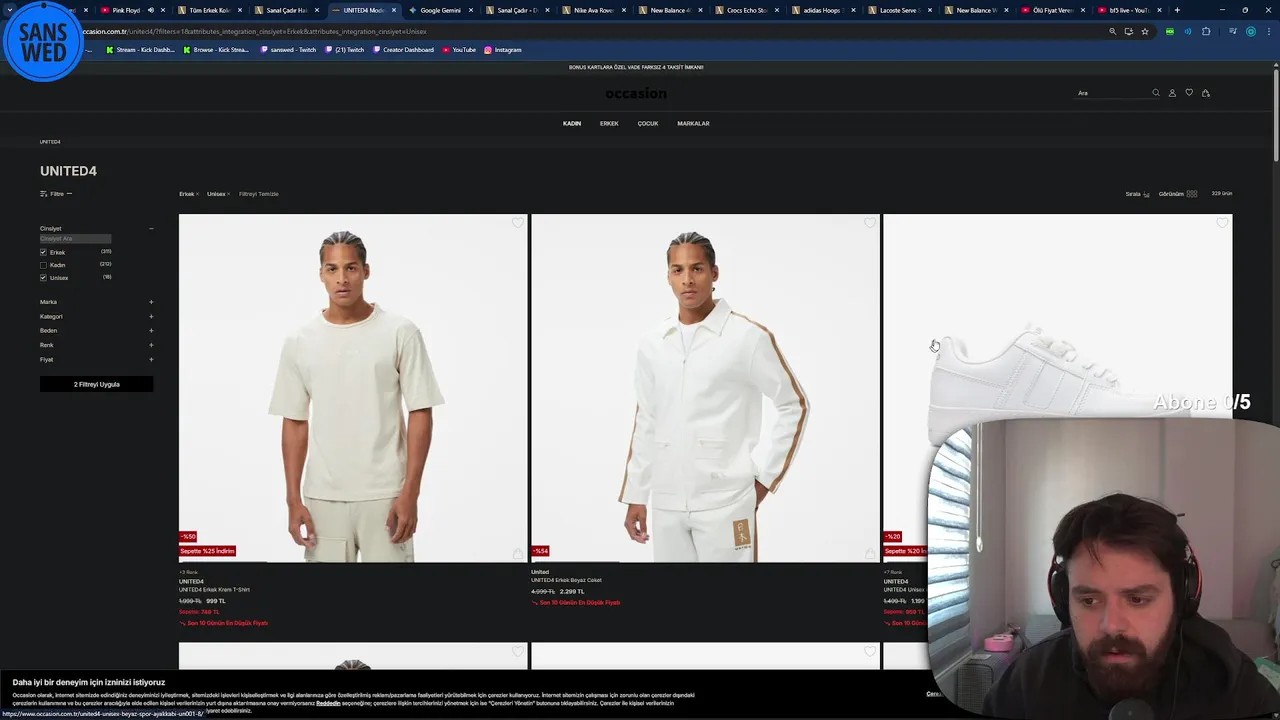Open the cream T-shirt product image
This screenshot has height=720, width=1280.
click(x=353, y=388)
